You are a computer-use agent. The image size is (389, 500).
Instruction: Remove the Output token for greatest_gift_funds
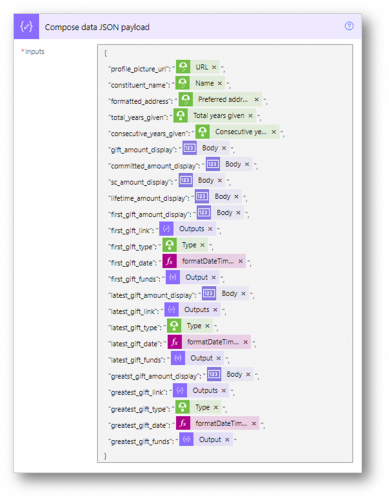pyautogui.click(x=227, y=440)
